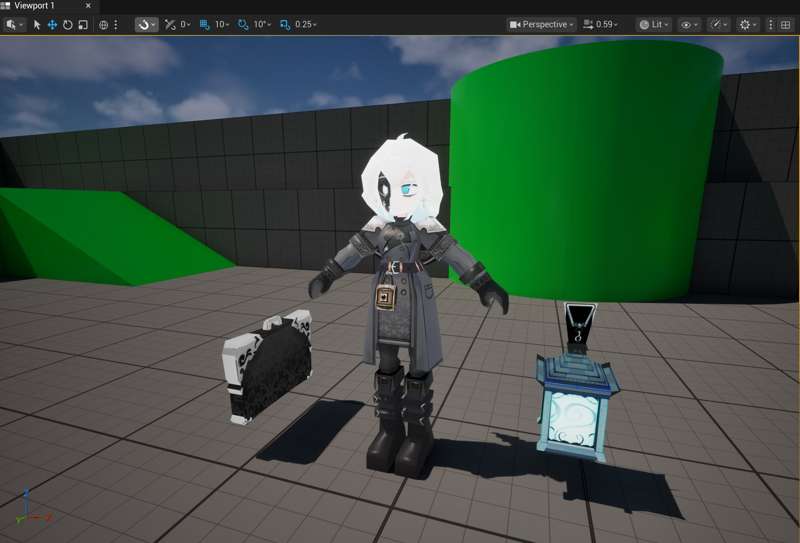The image size is (800, 543).
Task: Open the selection mode dropdown button
Action: coord(14,24)
